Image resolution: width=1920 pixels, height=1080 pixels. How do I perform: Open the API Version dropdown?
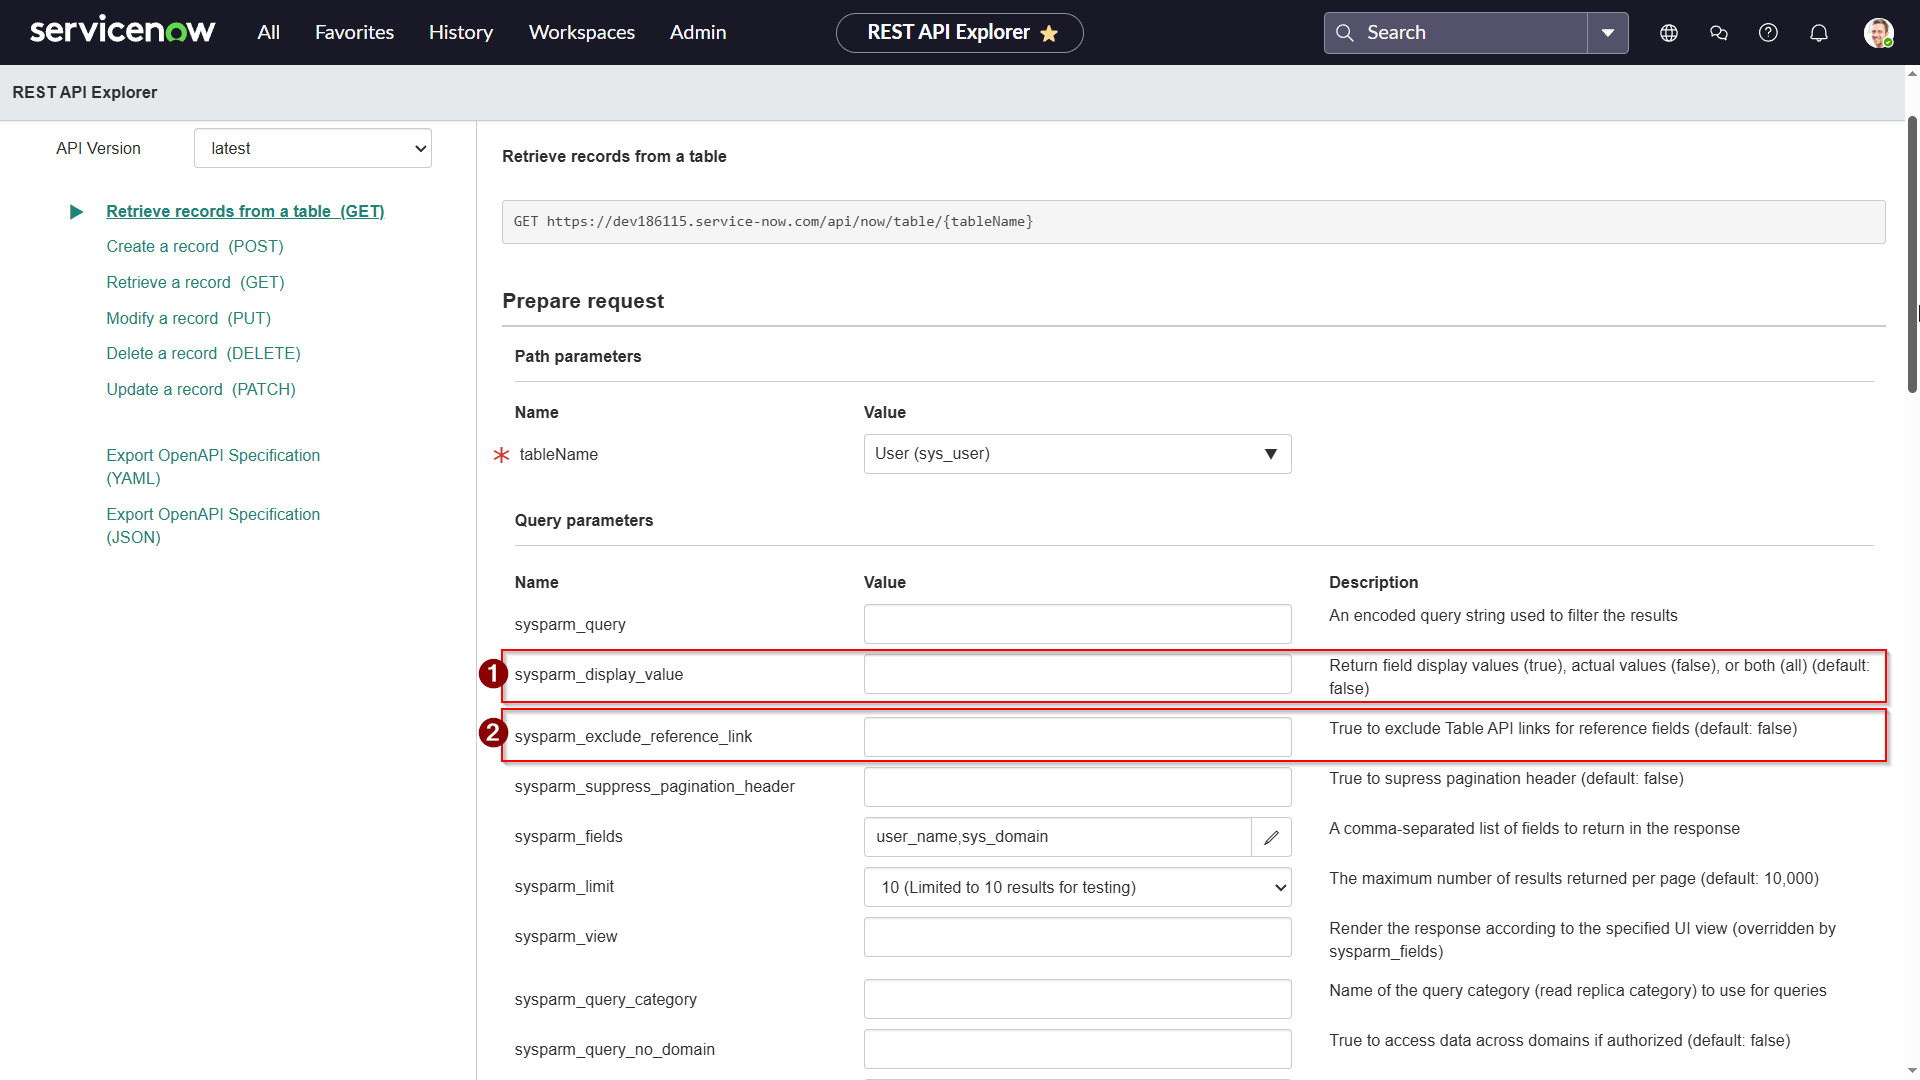coord(312,148)
